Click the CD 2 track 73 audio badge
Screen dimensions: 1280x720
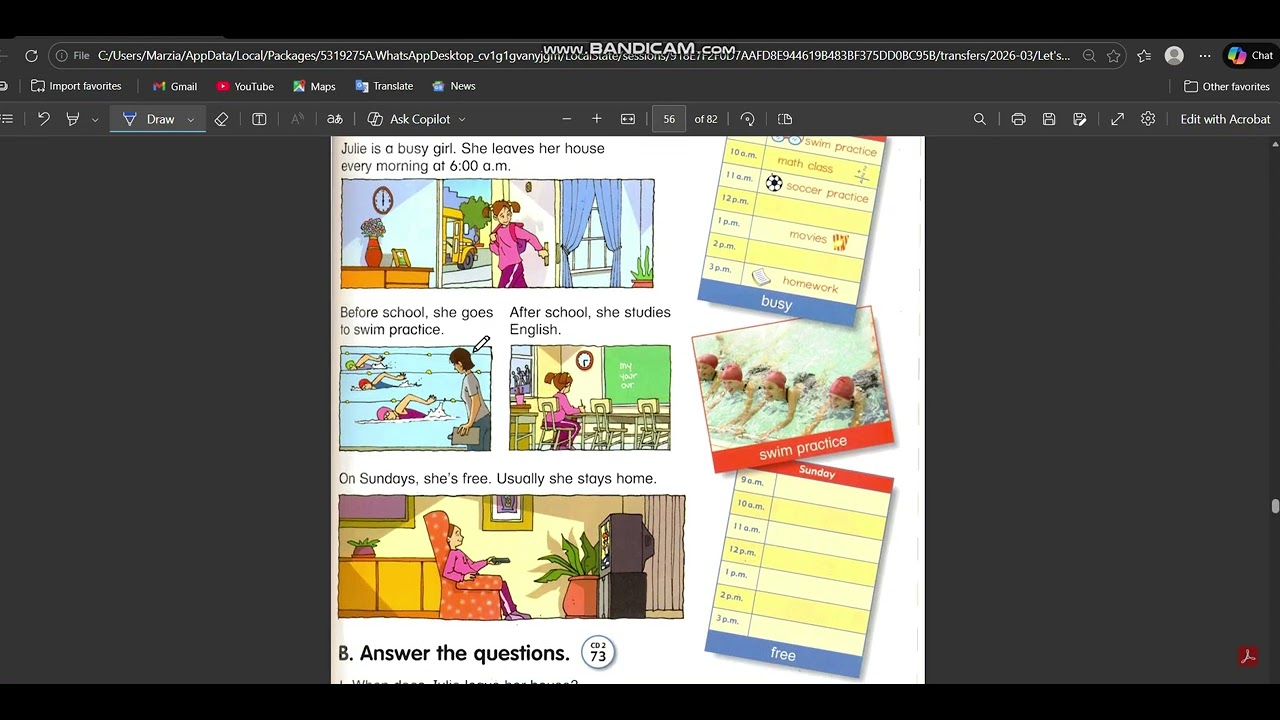(598, 653)
